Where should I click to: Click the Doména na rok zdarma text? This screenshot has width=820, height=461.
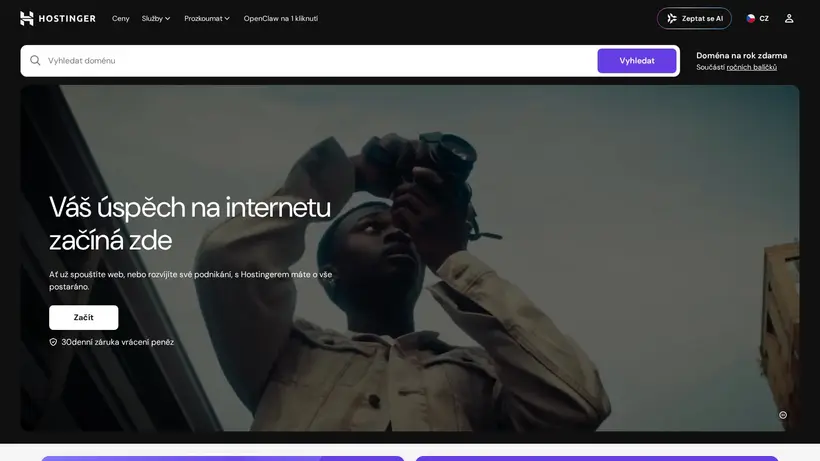(x=741, y=55)
